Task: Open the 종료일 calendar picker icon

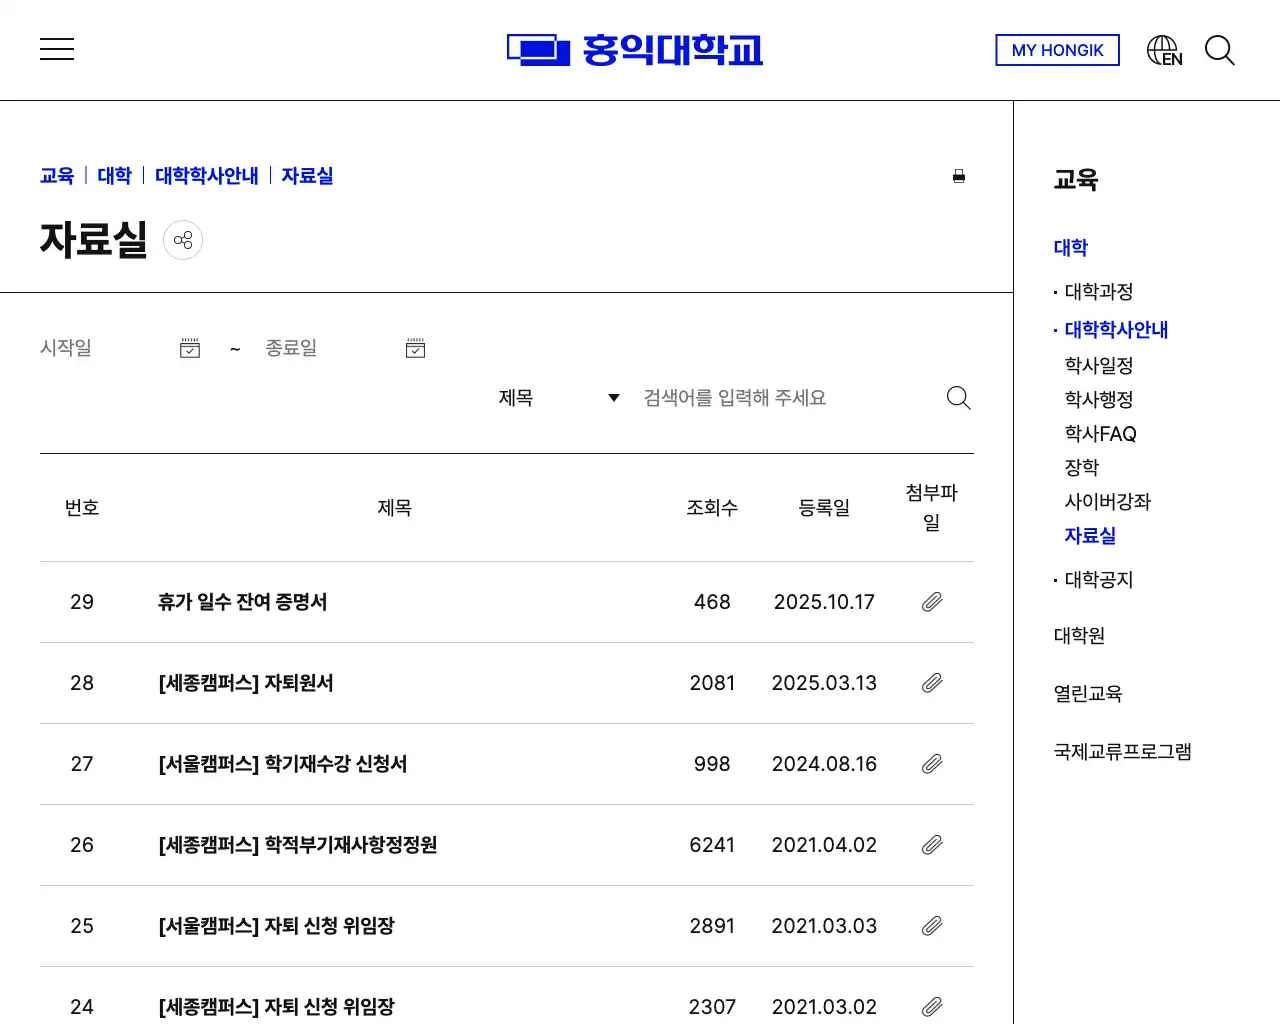Action: pyautogui.click(x=415, y=347)
